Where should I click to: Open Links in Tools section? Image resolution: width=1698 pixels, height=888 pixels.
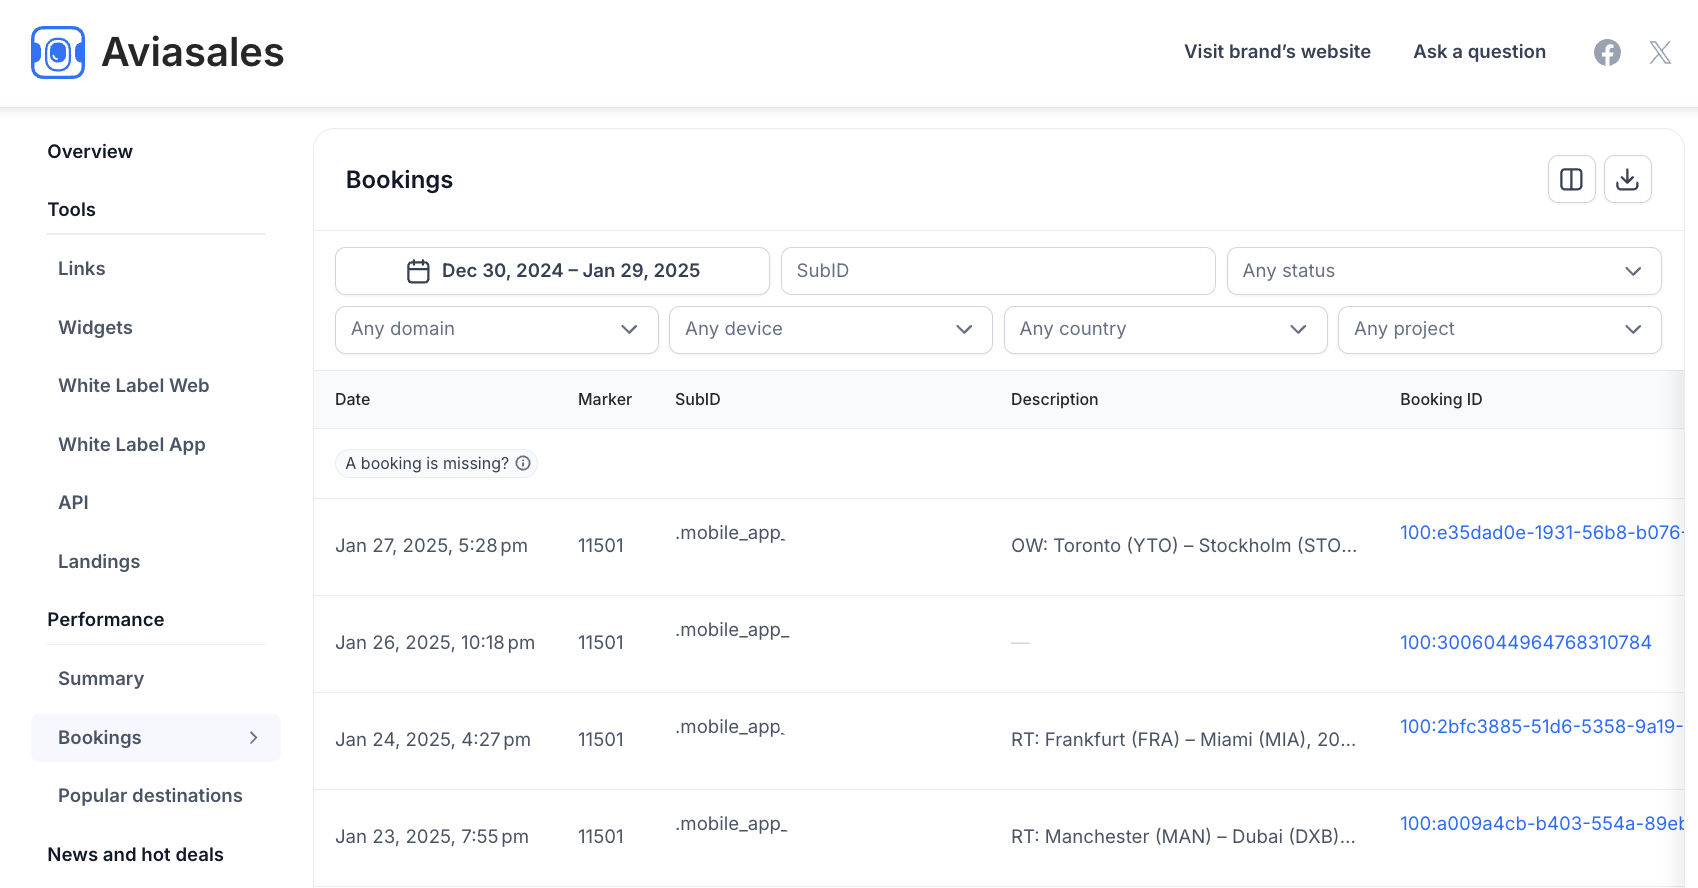tap(82, 268)
